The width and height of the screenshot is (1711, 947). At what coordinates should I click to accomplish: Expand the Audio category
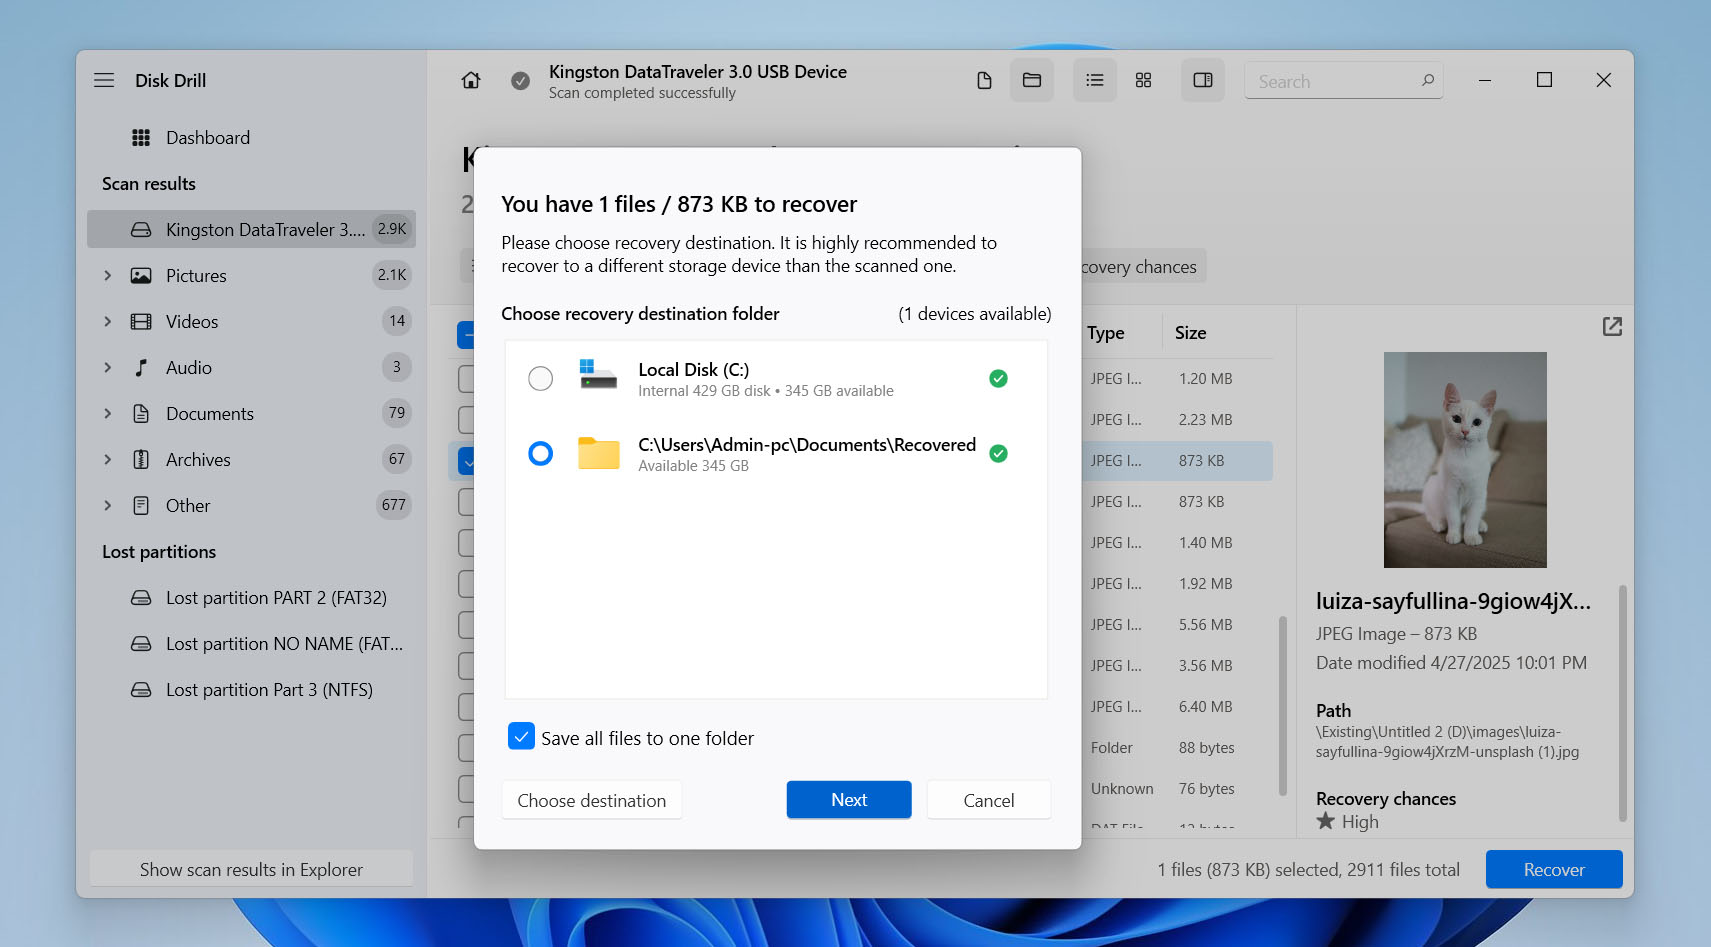pyautogui.click(x=108, y=368)
